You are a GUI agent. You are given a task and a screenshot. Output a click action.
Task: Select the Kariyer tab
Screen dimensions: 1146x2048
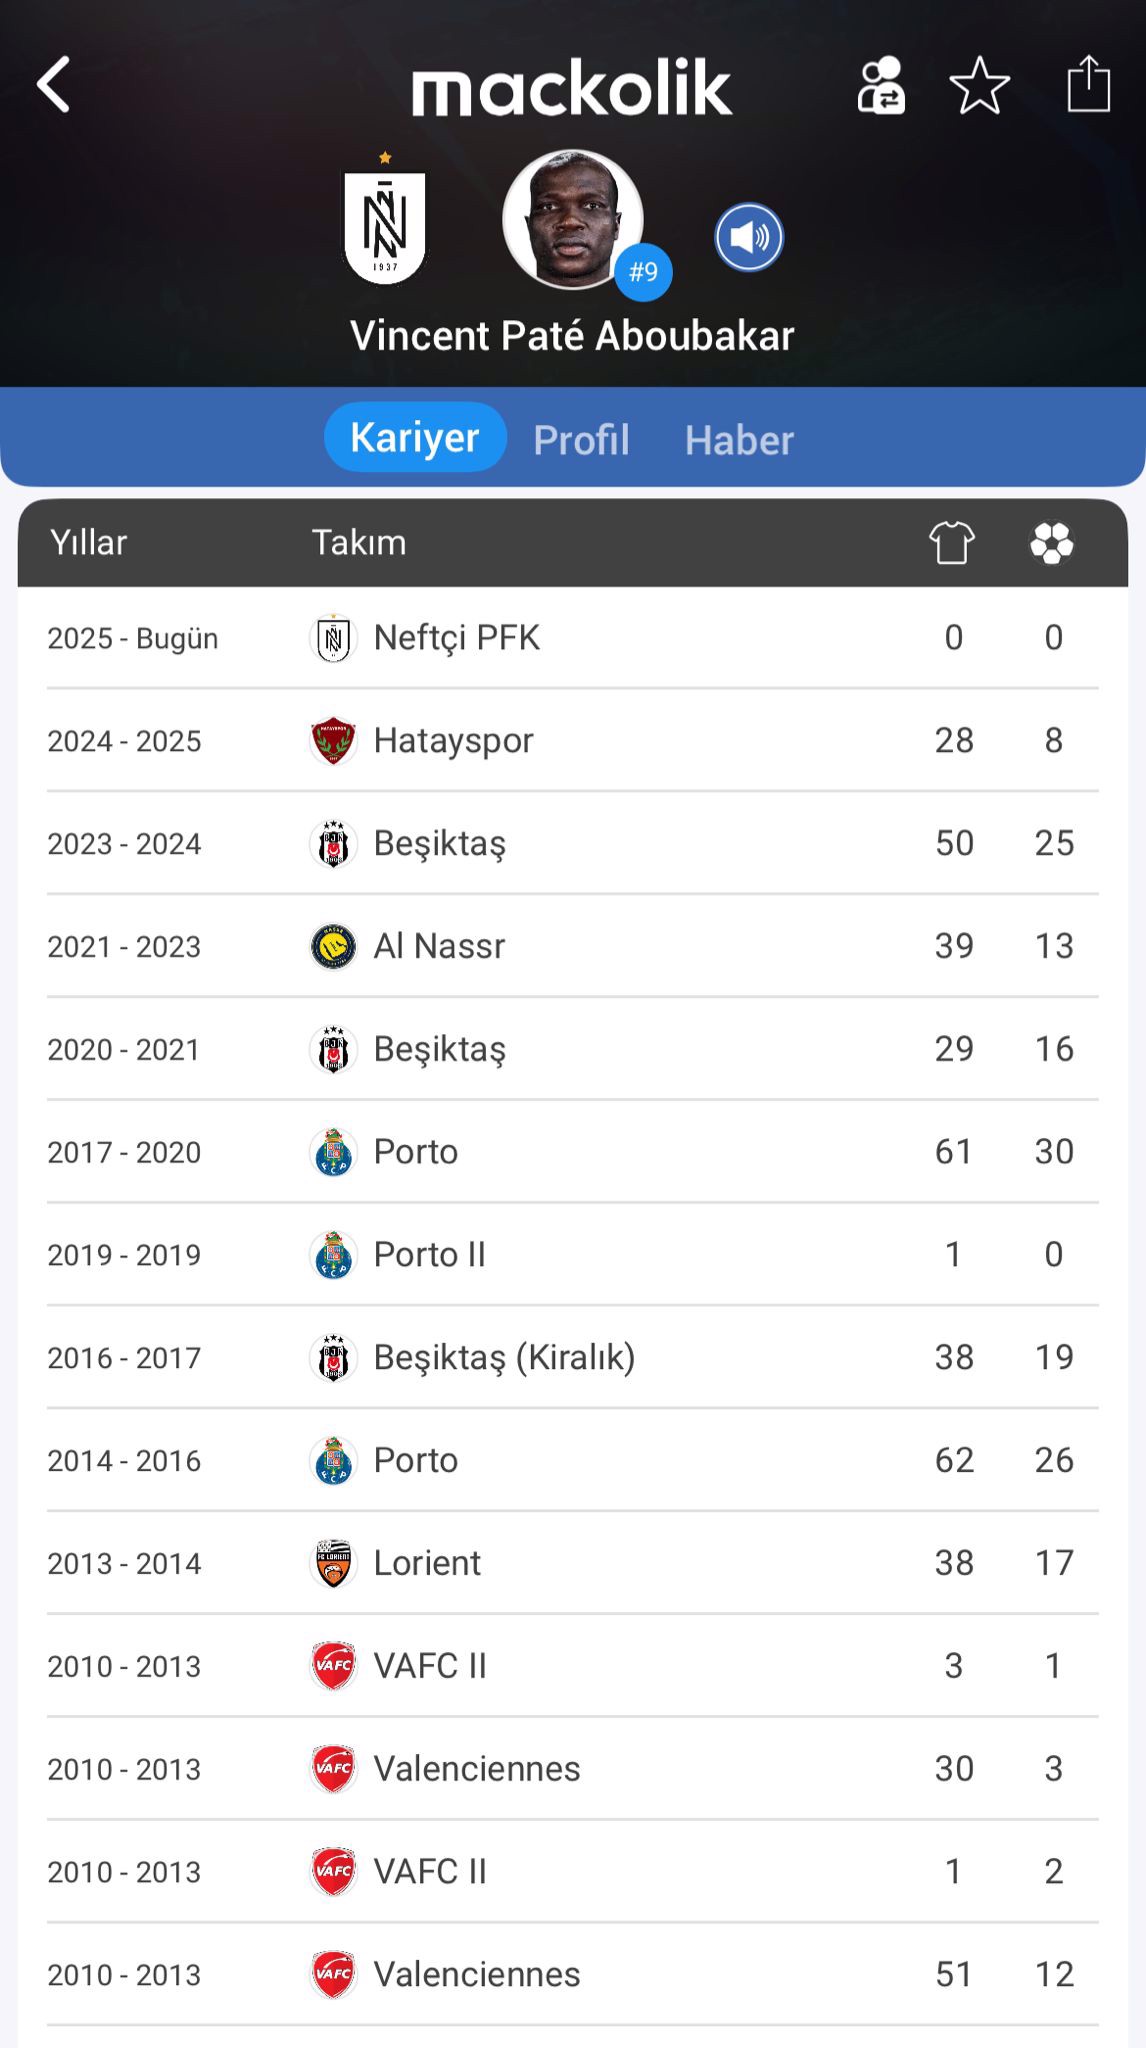pyautogui.click(x=415, y=438)
